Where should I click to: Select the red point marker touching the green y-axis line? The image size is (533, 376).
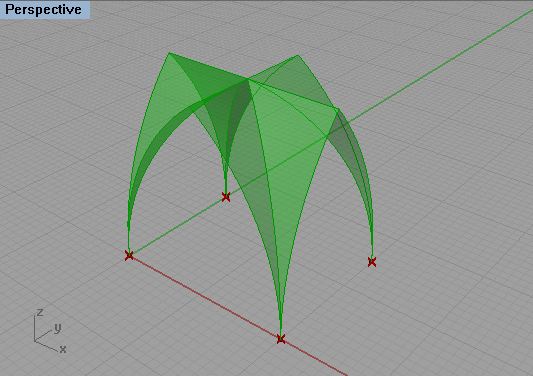pos(226,197)
